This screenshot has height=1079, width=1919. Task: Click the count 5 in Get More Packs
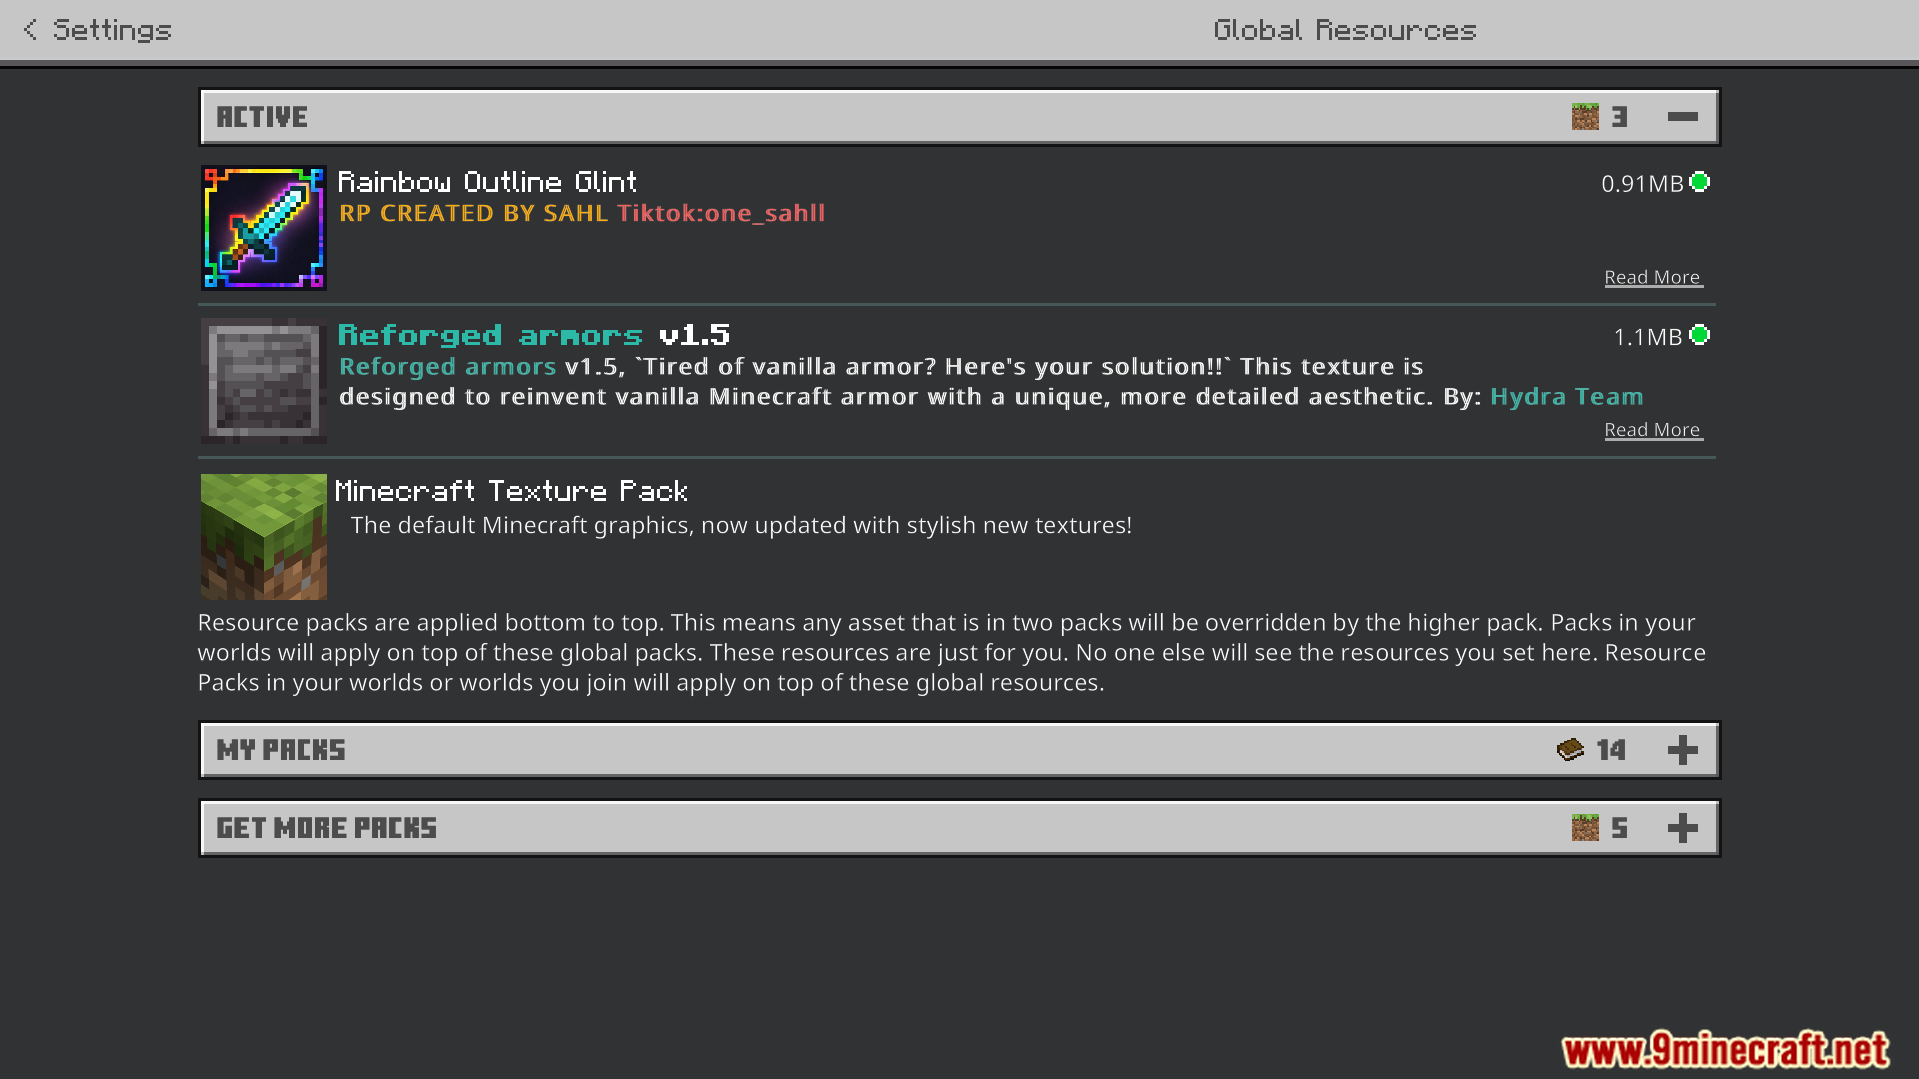1620,828
